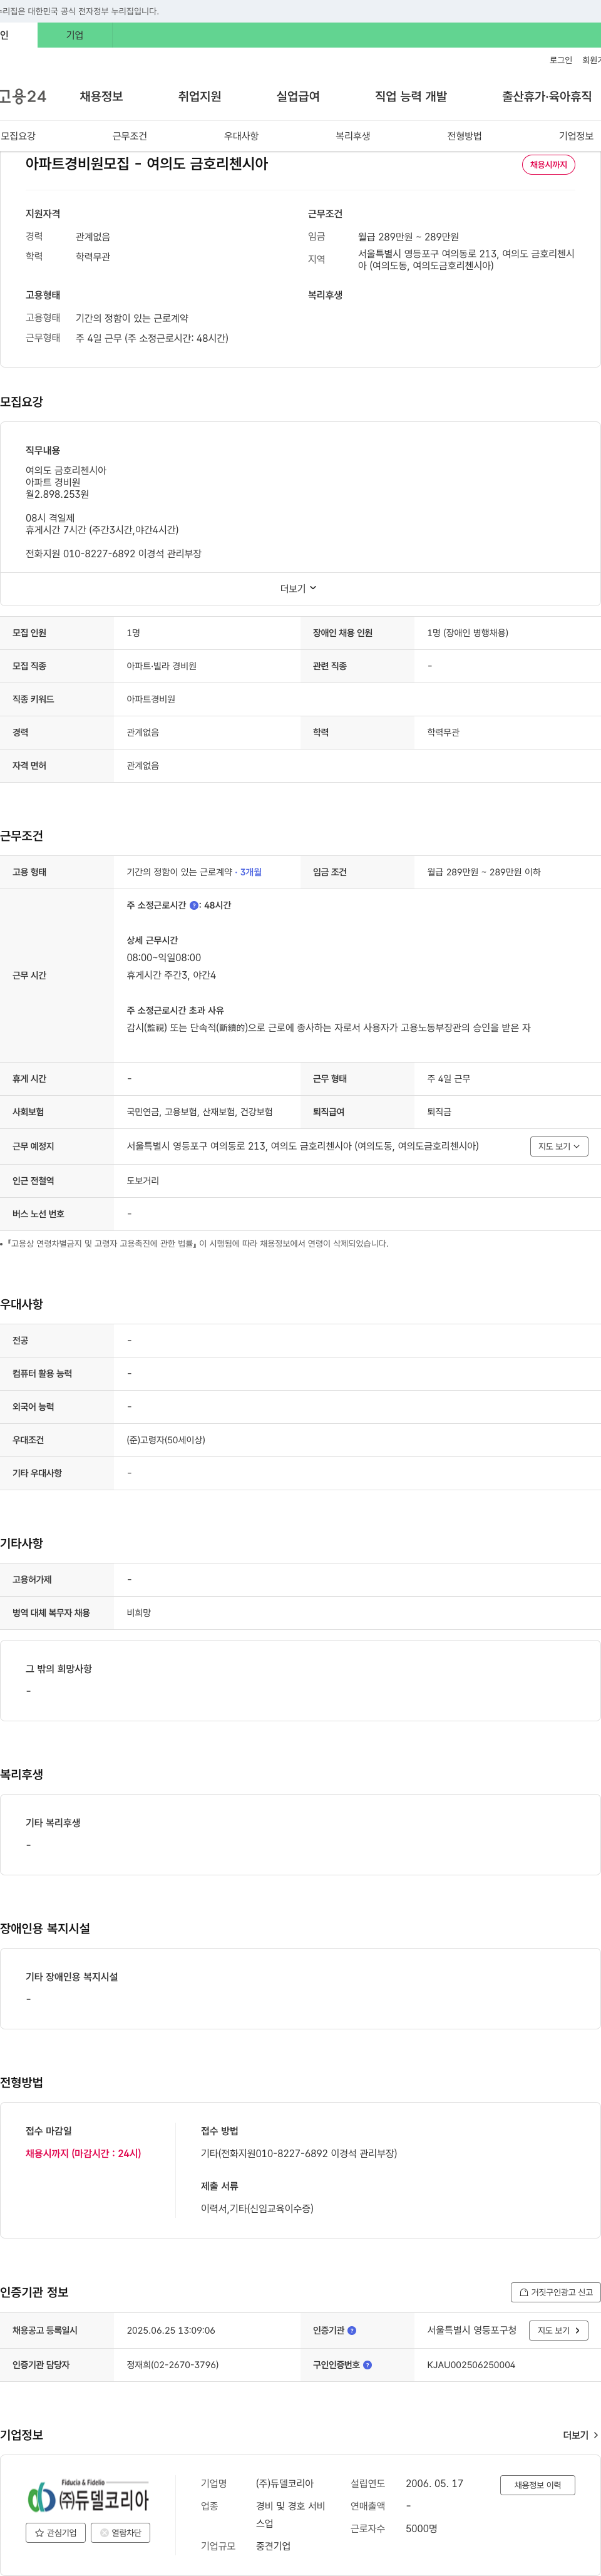This screenshot has height=2576, width=601.
Task: Jump to 우대사항 section tab
Action: (x=241, y=136)
